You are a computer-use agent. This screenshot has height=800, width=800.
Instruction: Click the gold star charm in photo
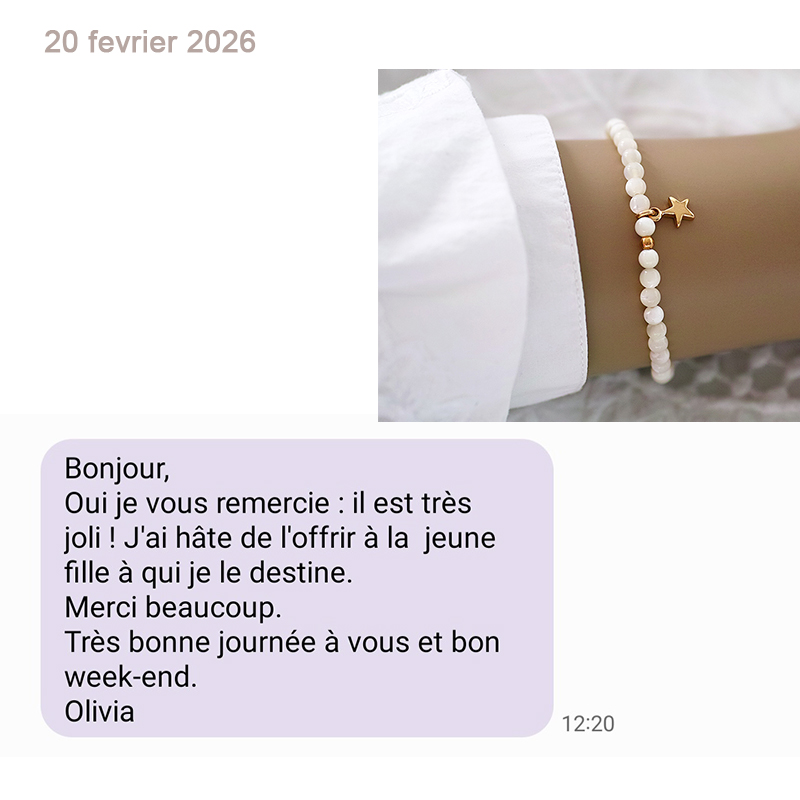(x=680, y=211)
